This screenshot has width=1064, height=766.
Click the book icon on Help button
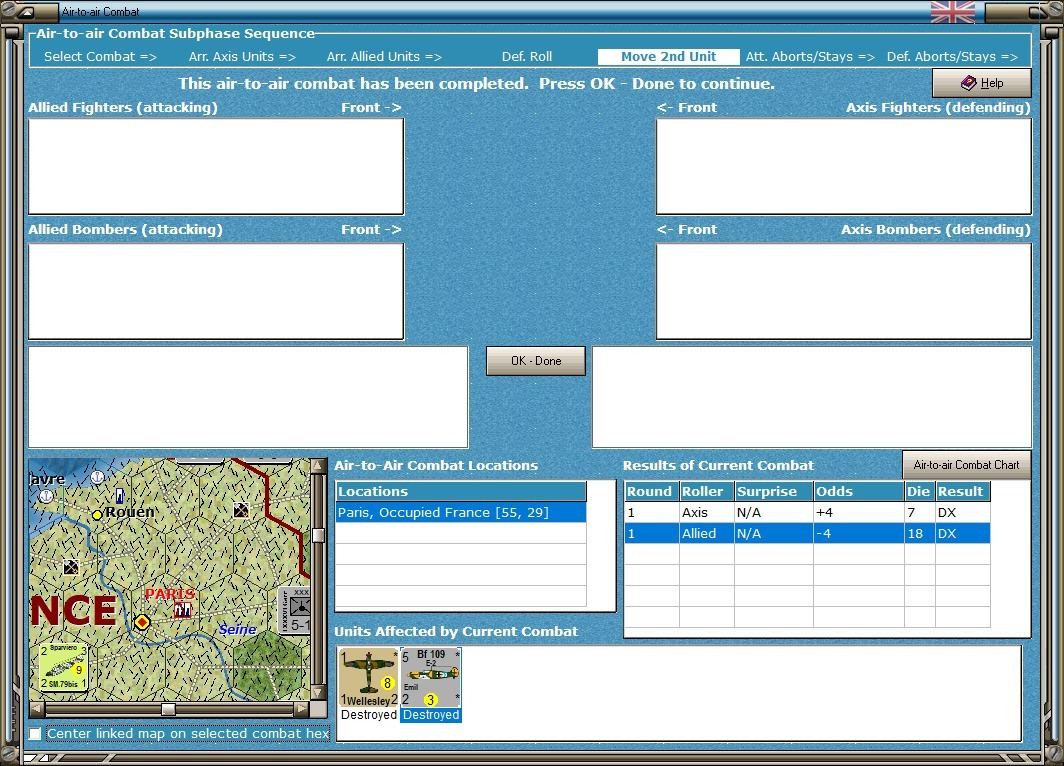(x=968, y=83)
